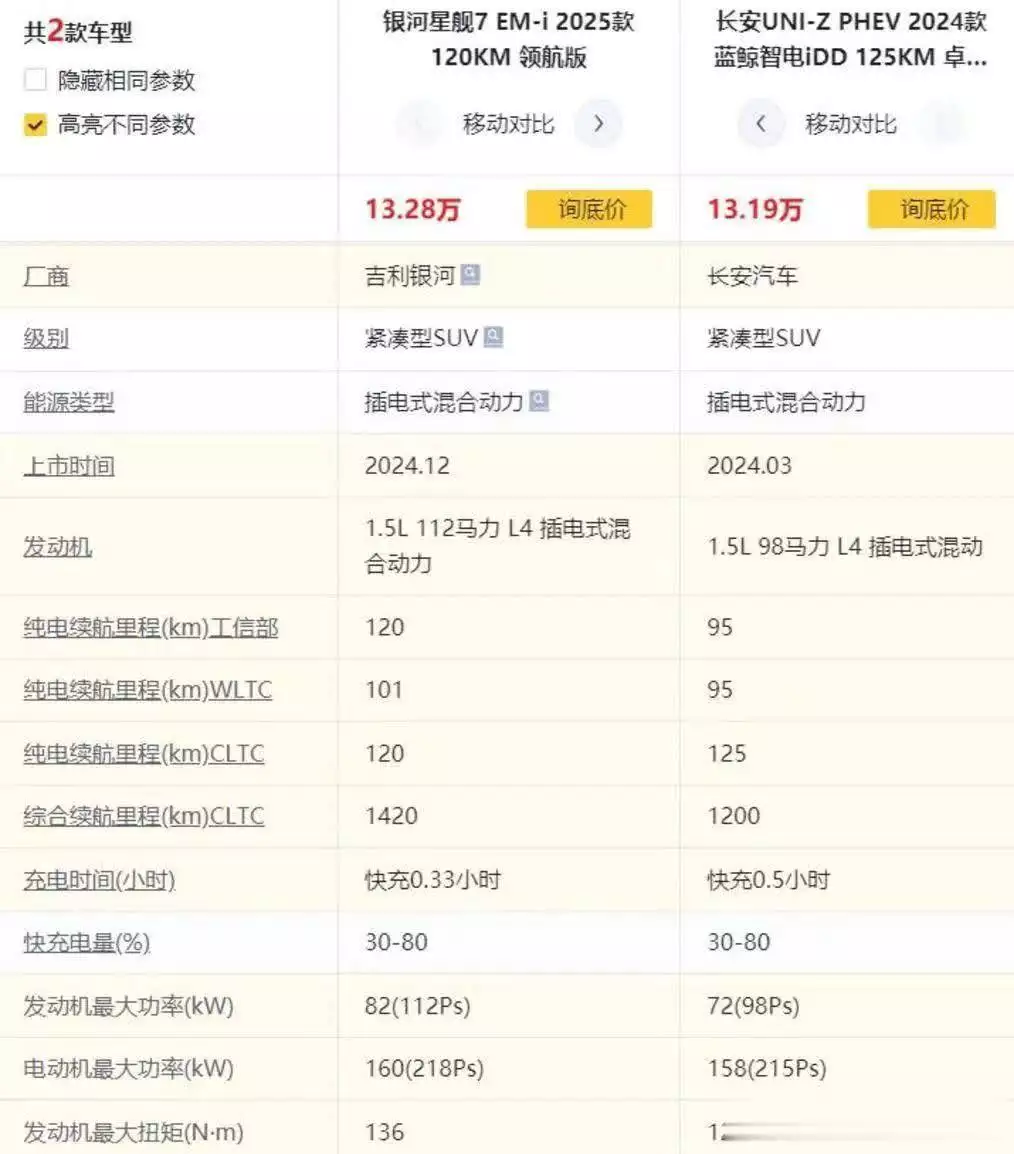Click the 101 WLTC range value
1014x1154 pixels.
383,690
